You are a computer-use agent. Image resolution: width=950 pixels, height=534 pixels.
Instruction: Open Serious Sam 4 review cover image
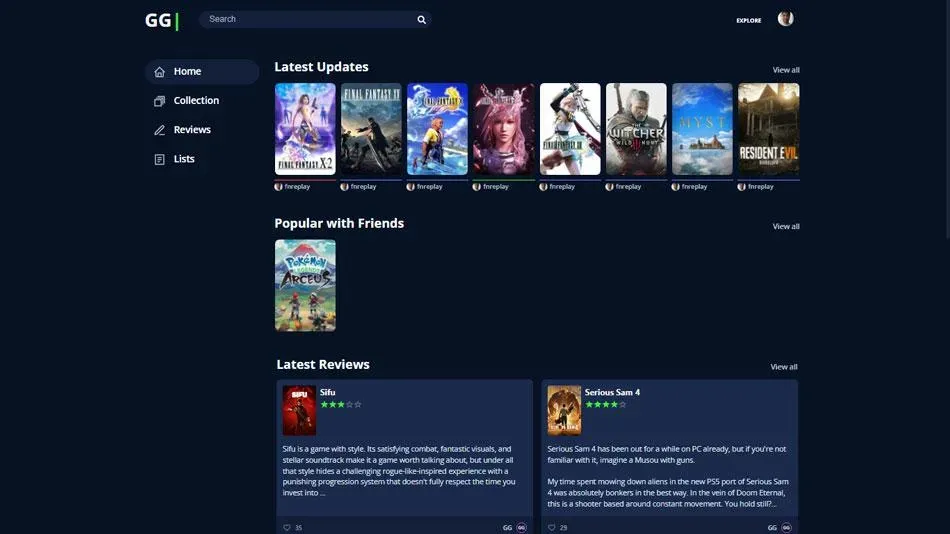[x=564, y=410]
